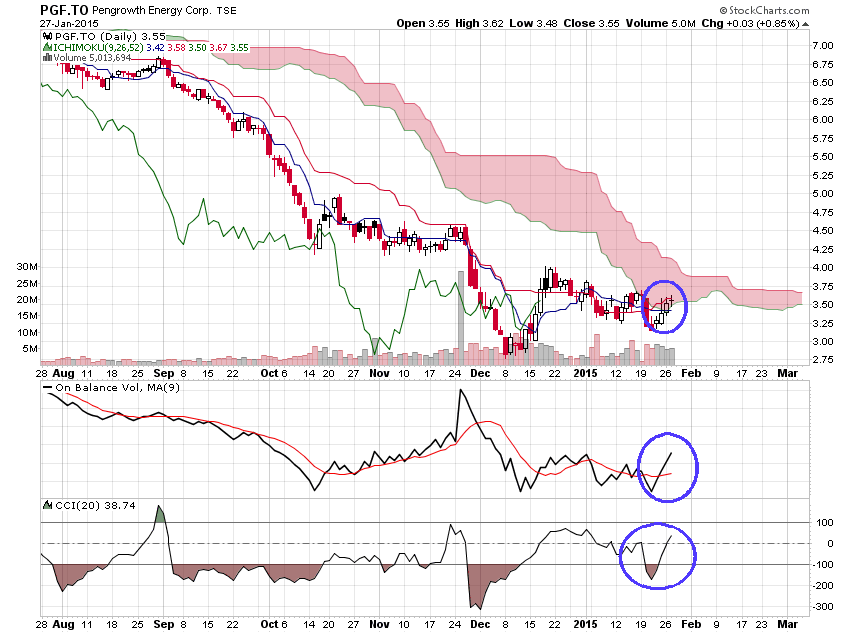Click the CCI(20) indicator legend icon
850x633 pixels.
[x=47, y=505]
